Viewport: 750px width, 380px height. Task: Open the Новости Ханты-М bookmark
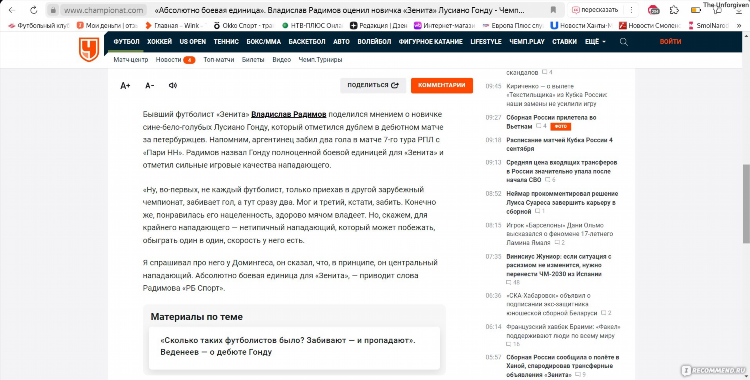pyautogui.click(x=581, y=25)
